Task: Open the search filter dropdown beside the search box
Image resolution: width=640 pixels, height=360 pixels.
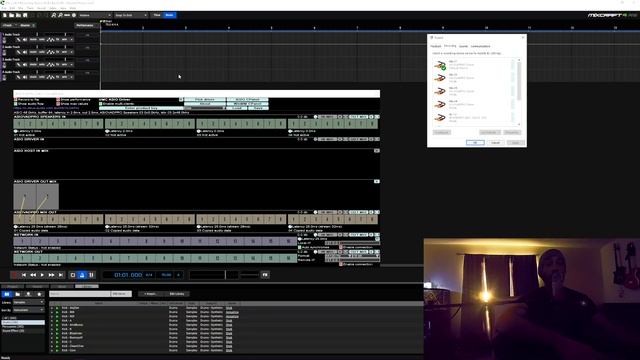Action: [x=121, y=294]
